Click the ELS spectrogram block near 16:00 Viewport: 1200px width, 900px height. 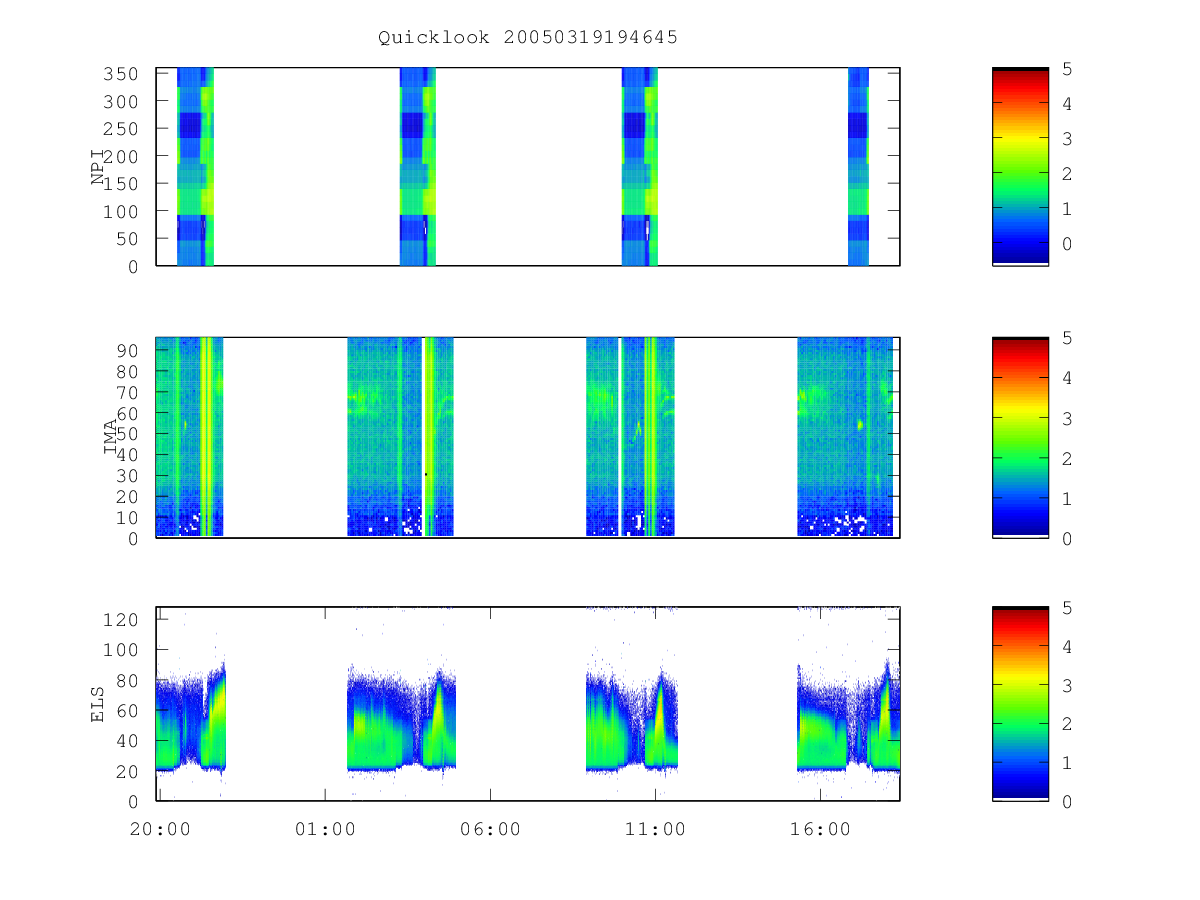[848, 715]
